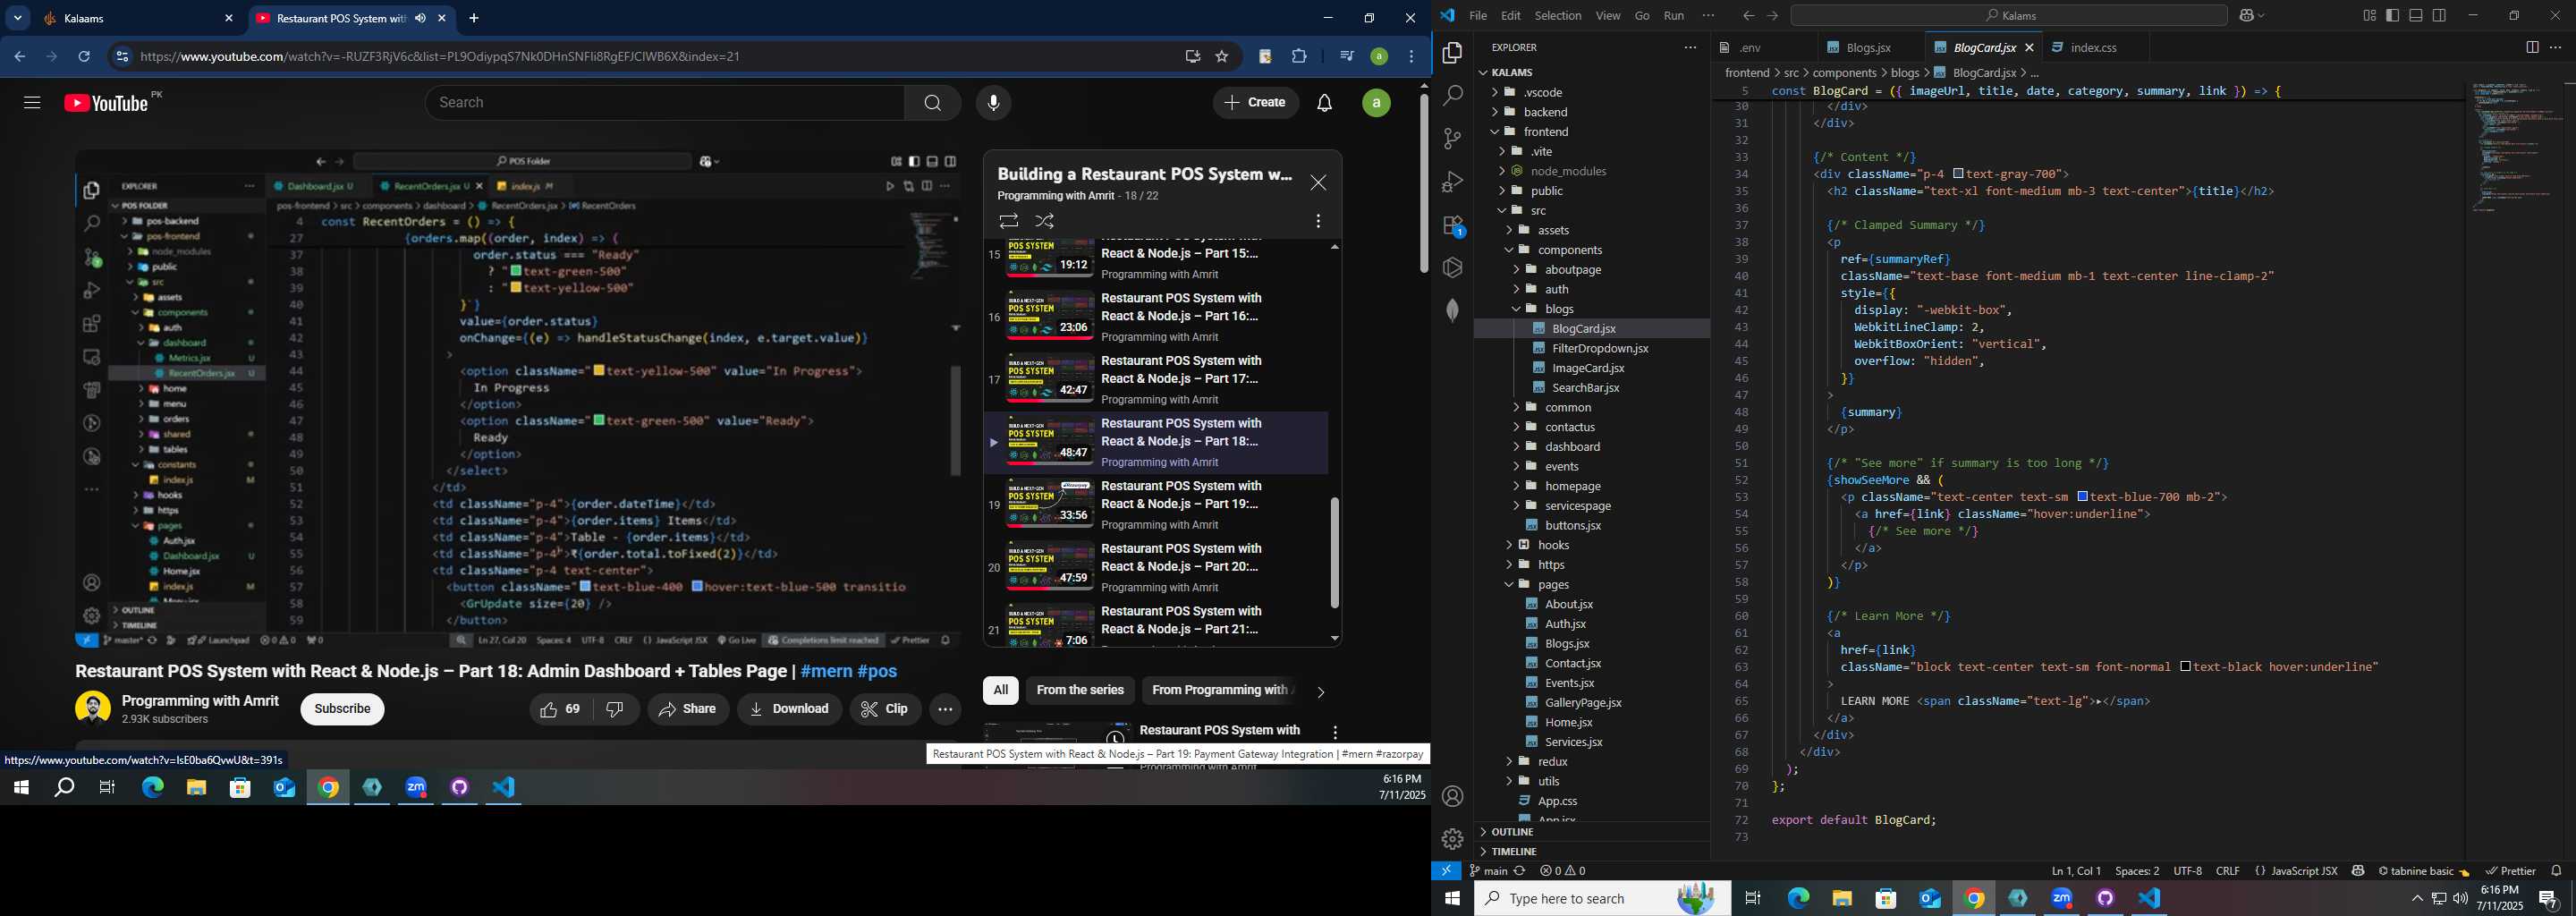Click the Download button under the video
Screen dimensions: 2576x916
(789, 709)
